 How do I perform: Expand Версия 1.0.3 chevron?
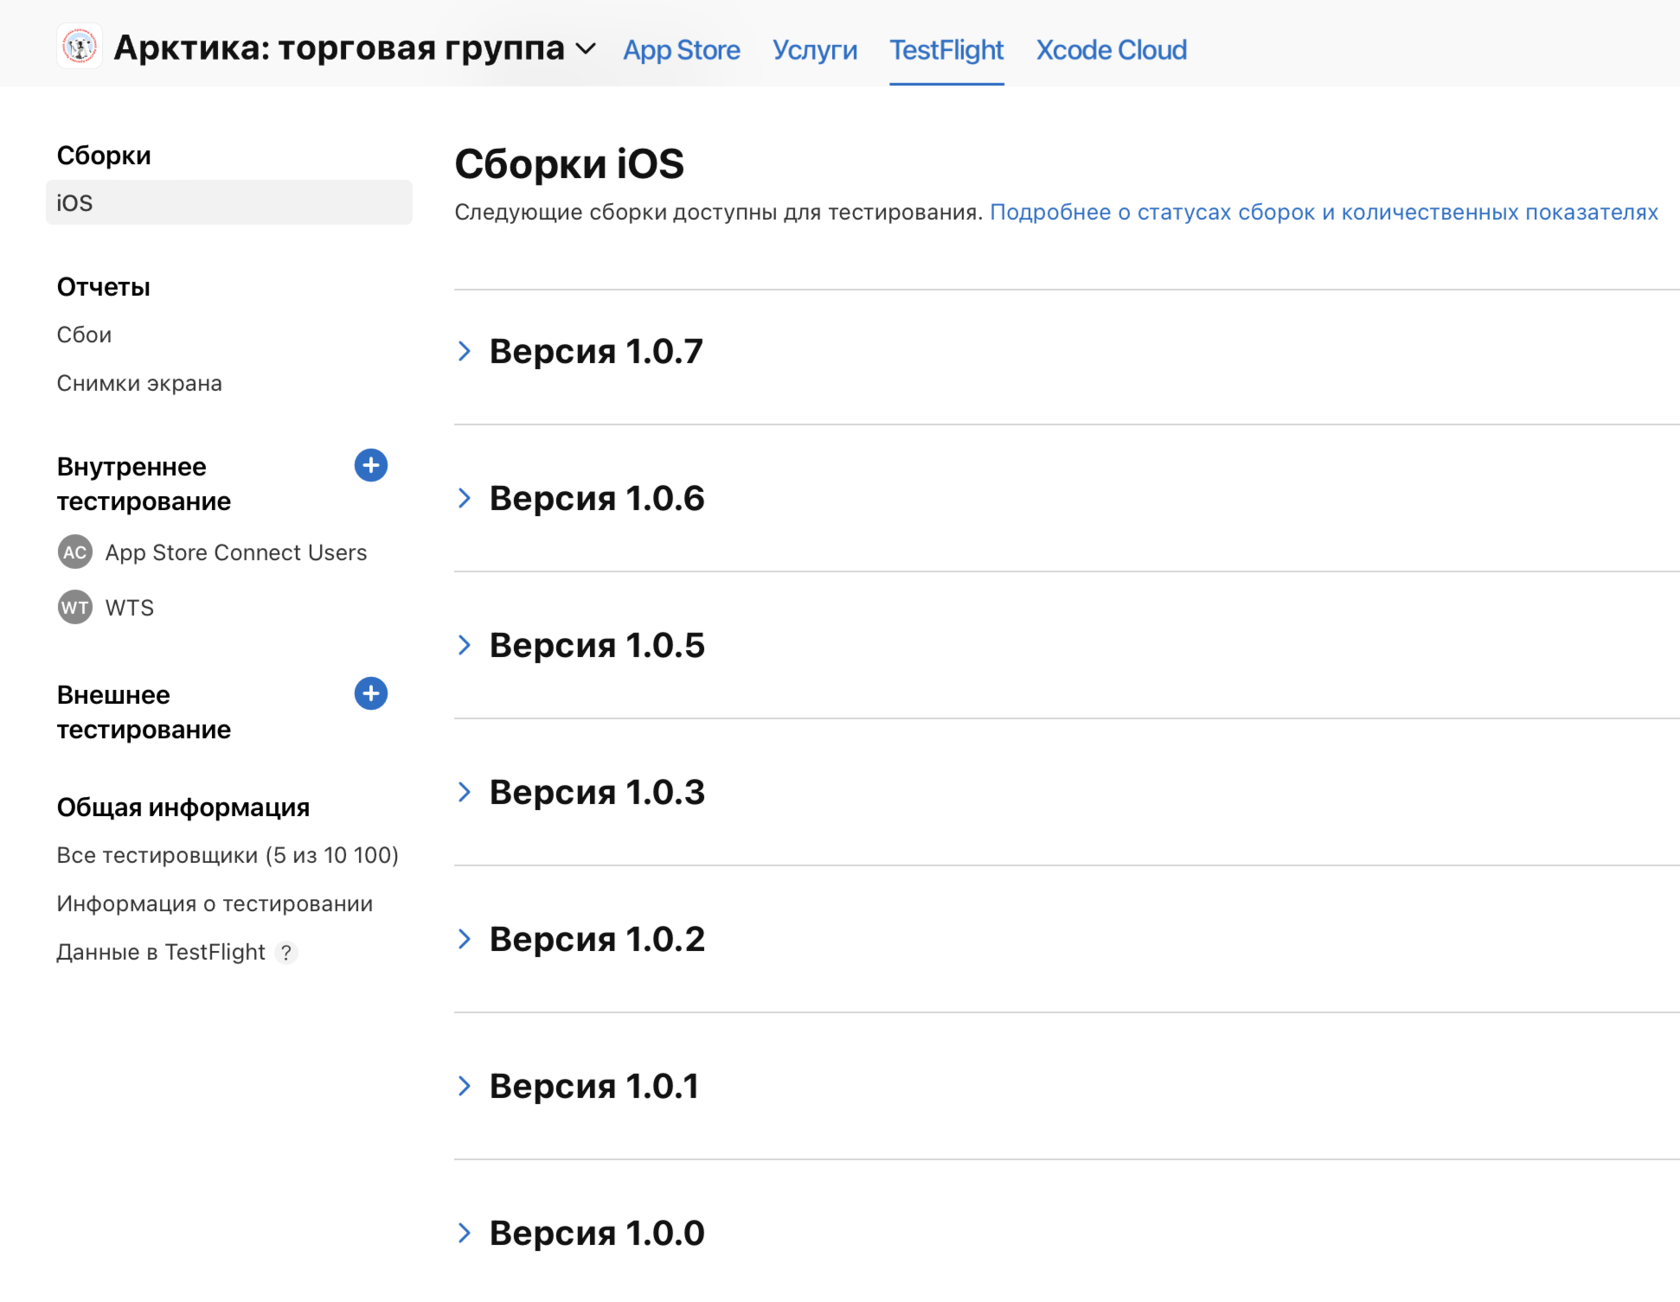pos(464,792)
